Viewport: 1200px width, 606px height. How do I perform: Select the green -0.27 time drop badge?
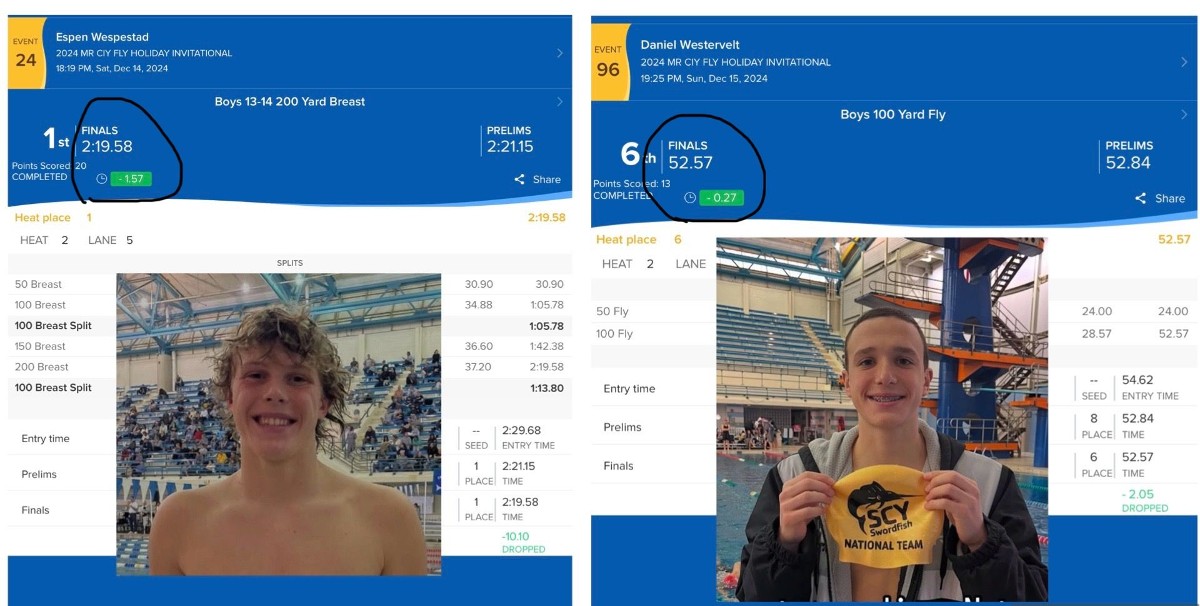point(721,198)
